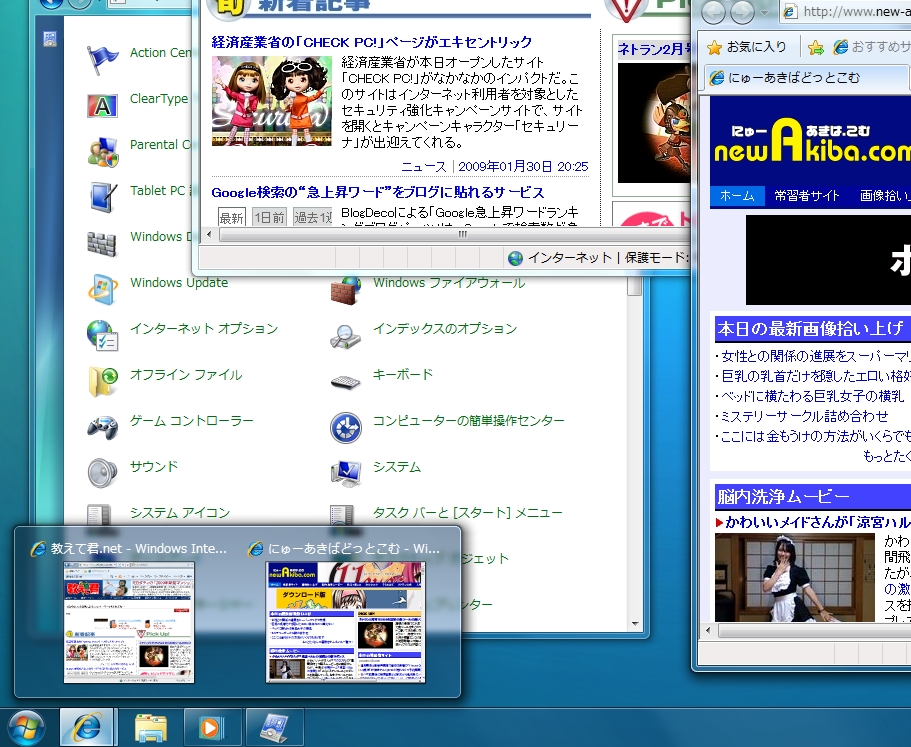Click the back button in new-akiba IE window
This screenshot has height=747, width=911.
point(713,12)
